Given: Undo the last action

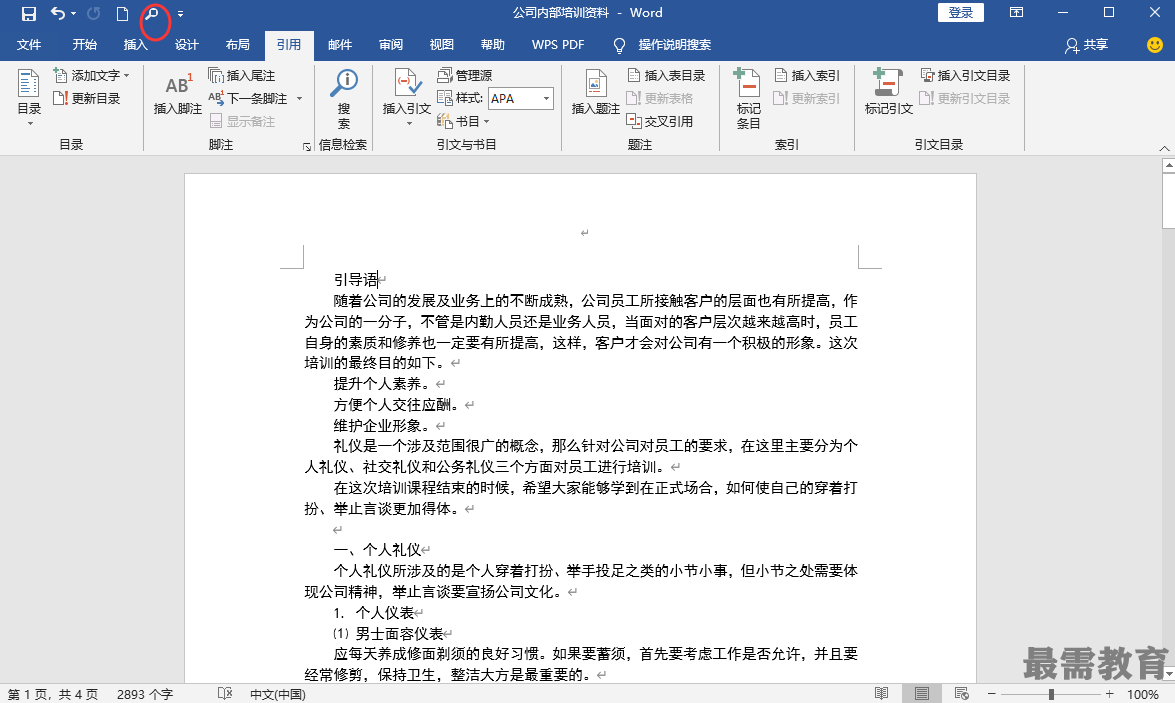Looking at the screenshot, I should 58,13.
